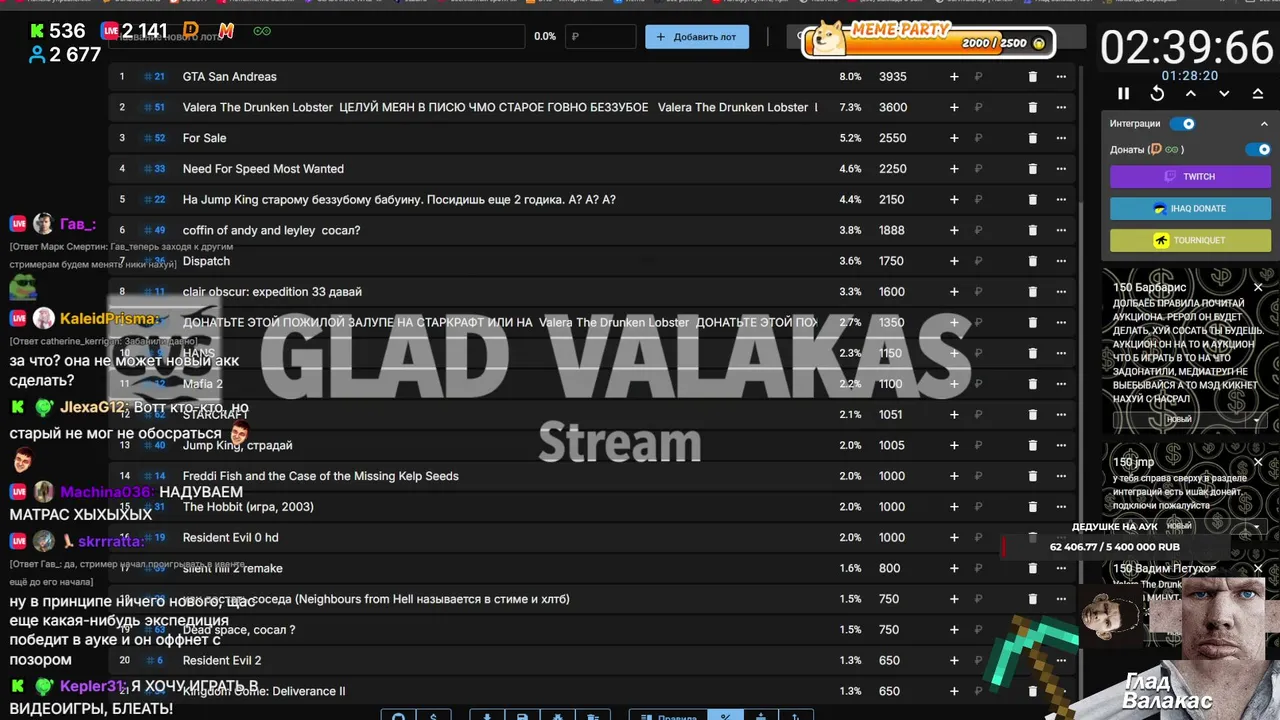Click the For Sale lot name
1280x720 pixels.
pos(204,138)
